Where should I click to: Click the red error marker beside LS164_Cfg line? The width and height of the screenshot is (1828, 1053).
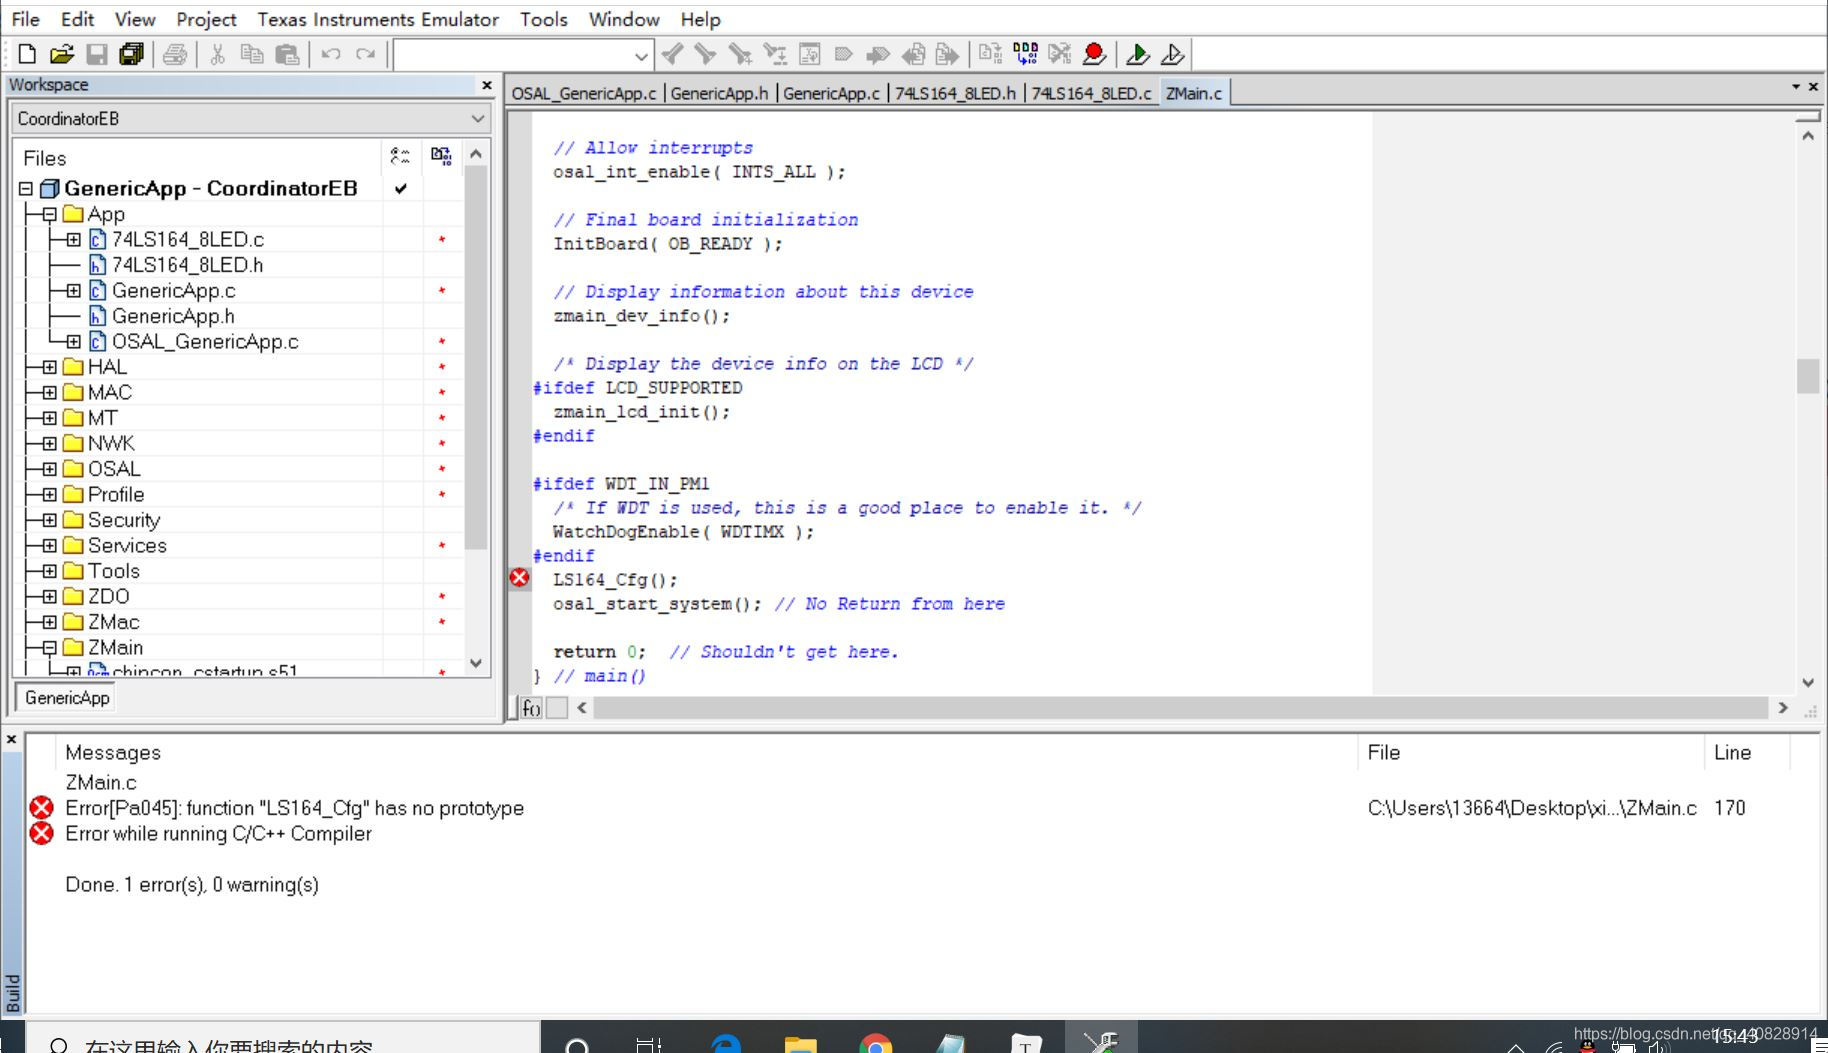[519, 577]
